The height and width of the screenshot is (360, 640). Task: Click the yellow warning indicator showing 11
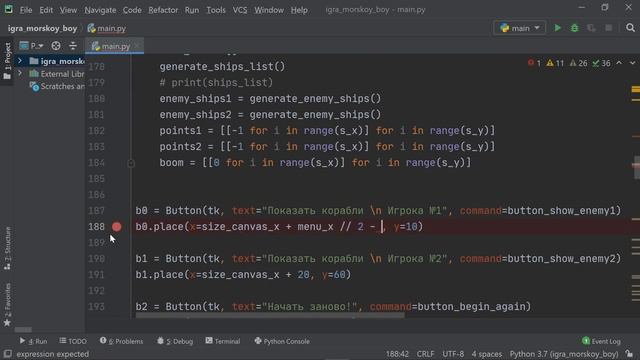click(555, 63)
